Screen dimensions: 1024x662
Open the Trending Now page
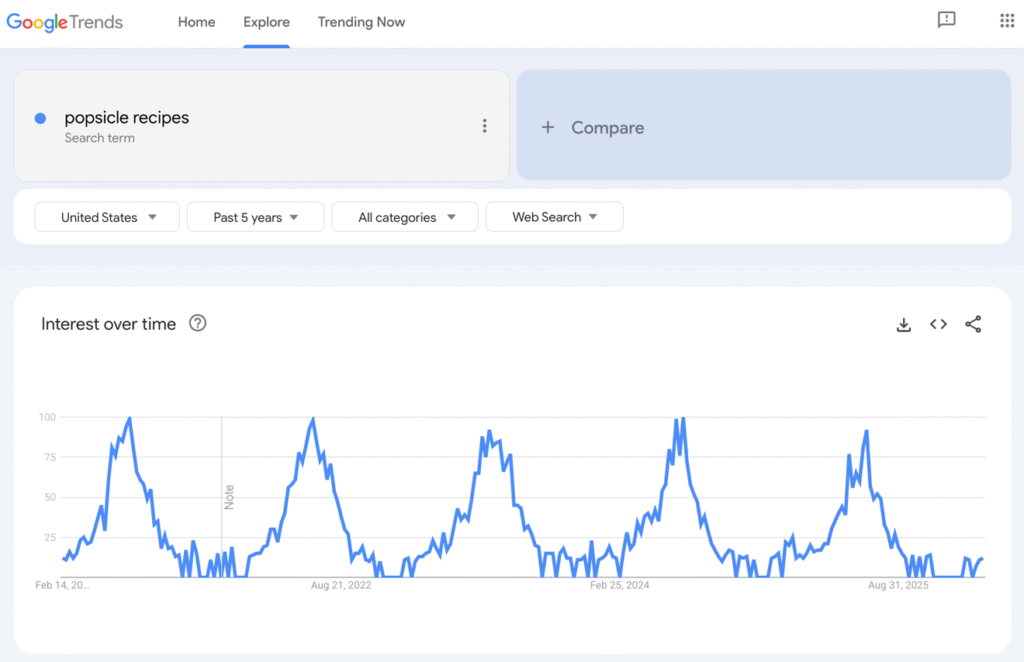361,22
